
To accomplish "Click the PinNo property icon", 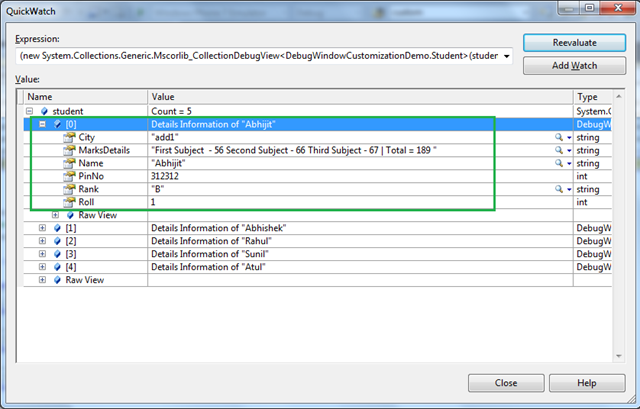I will (69, 176).
